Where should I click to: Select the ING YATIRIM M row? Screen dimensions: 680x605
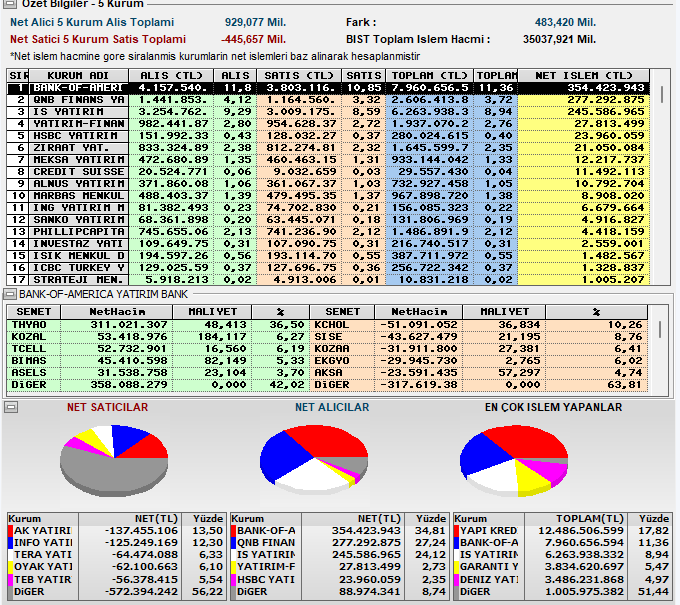[x=328, y=208]
